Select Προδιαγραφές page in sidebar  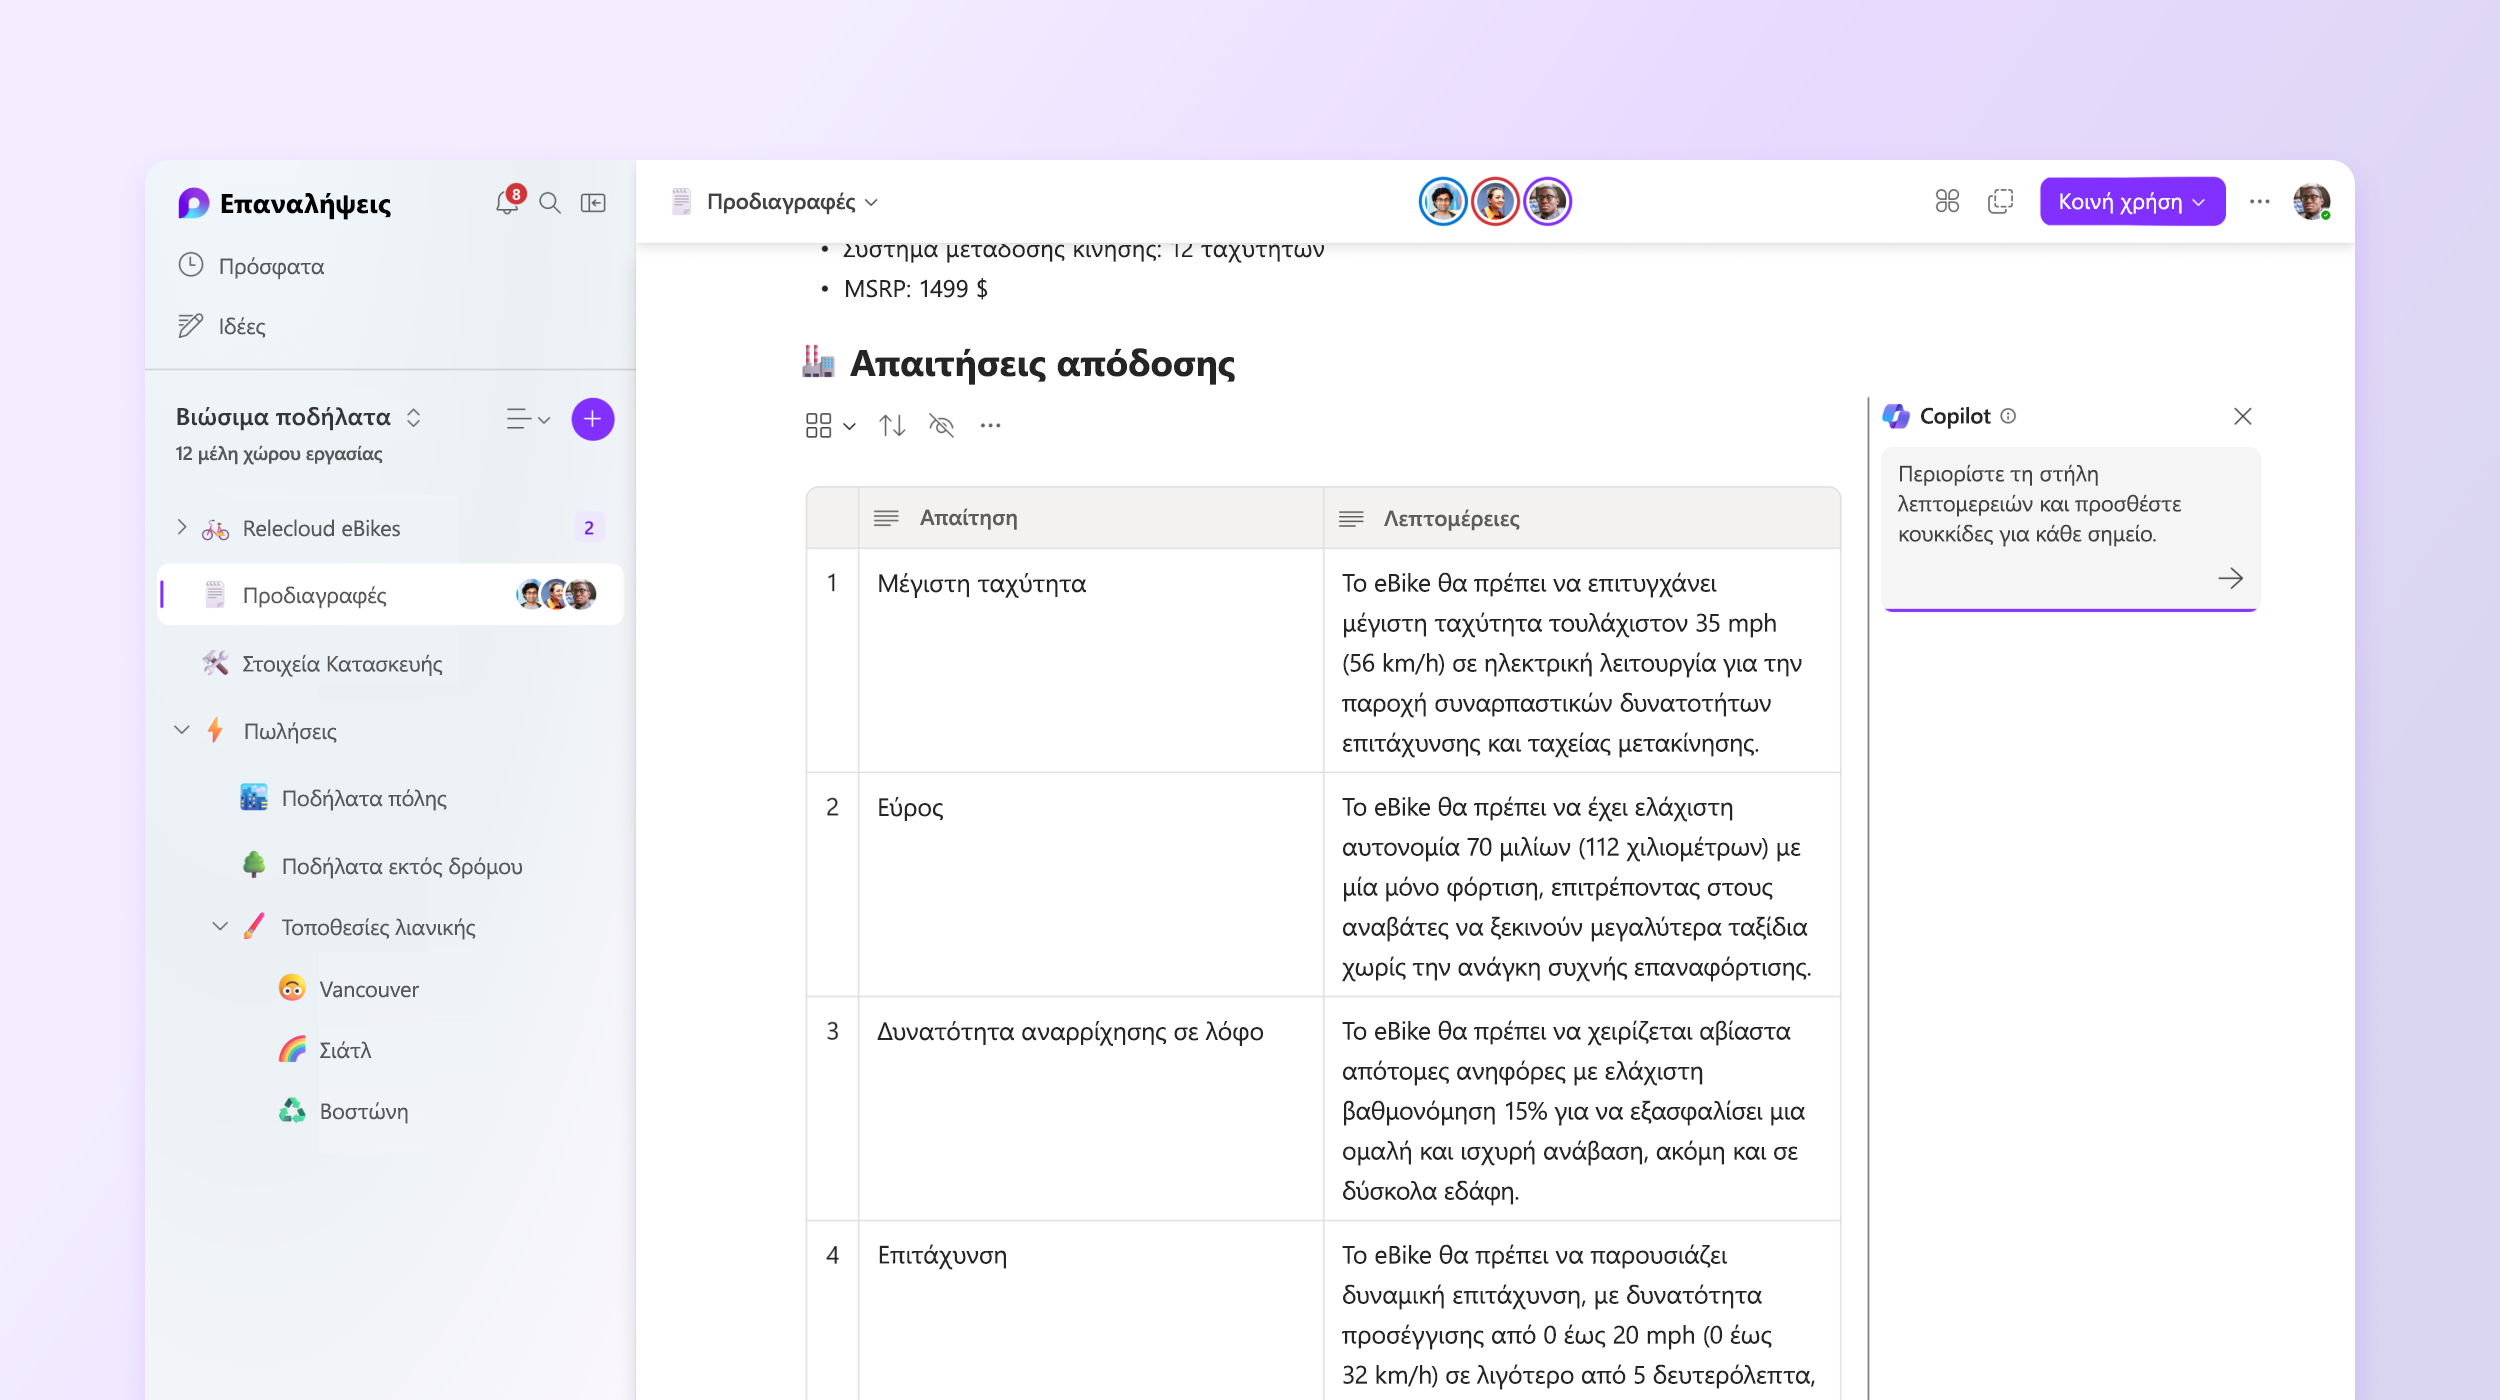[390, 595]
